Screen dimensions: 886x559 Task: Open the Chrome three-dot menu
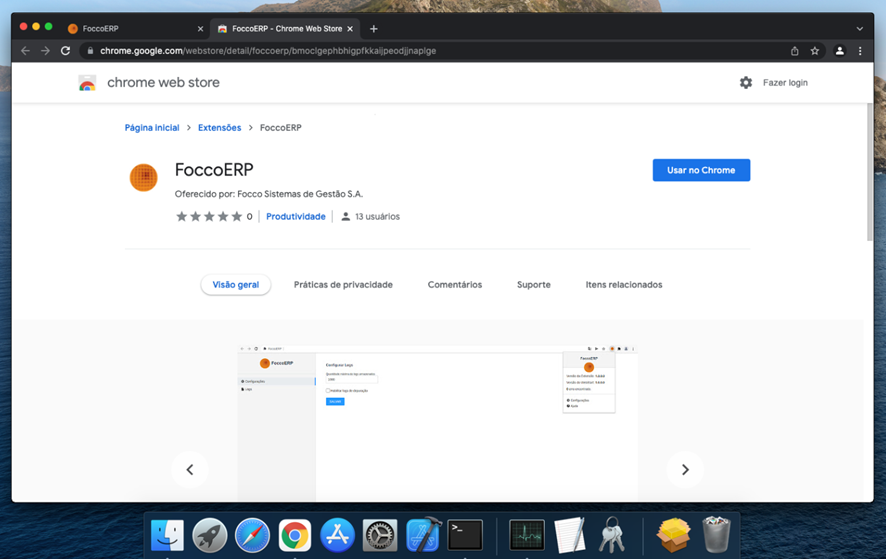[x=860, y=51]
